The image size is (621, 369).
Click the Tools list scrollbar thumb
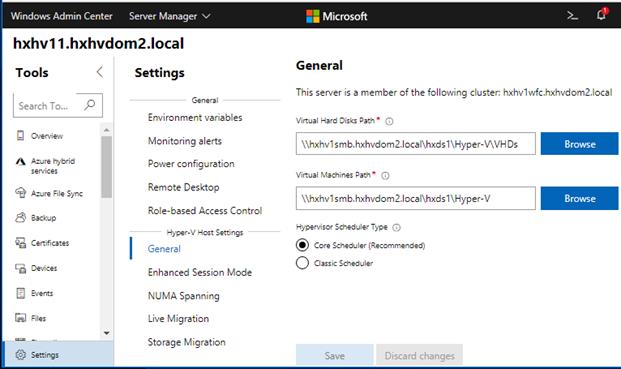(x=106, y=167)
